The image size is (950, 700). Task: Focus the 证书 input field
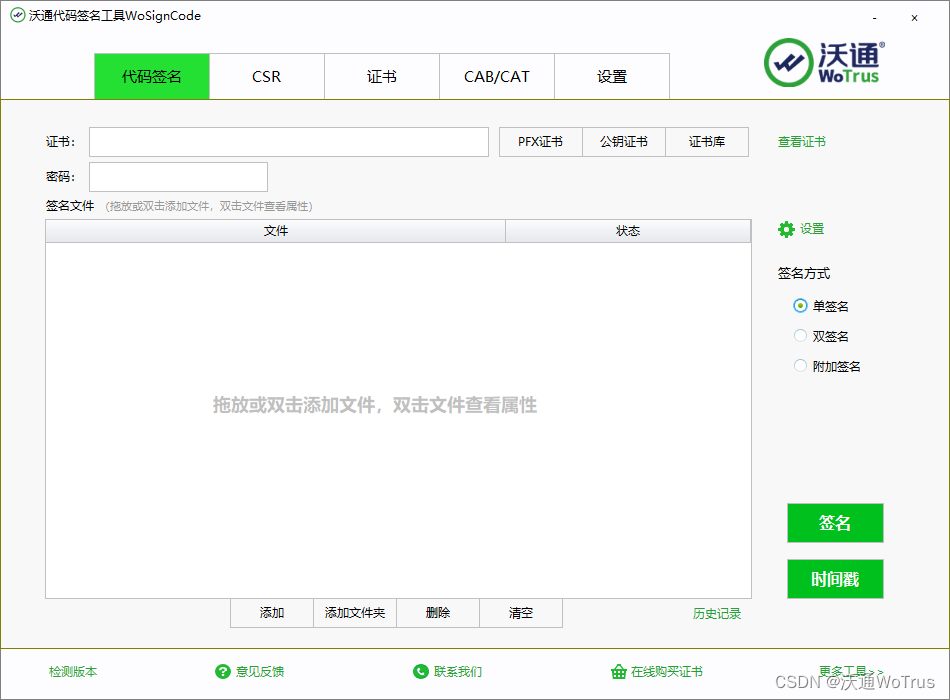pos(289,142)
